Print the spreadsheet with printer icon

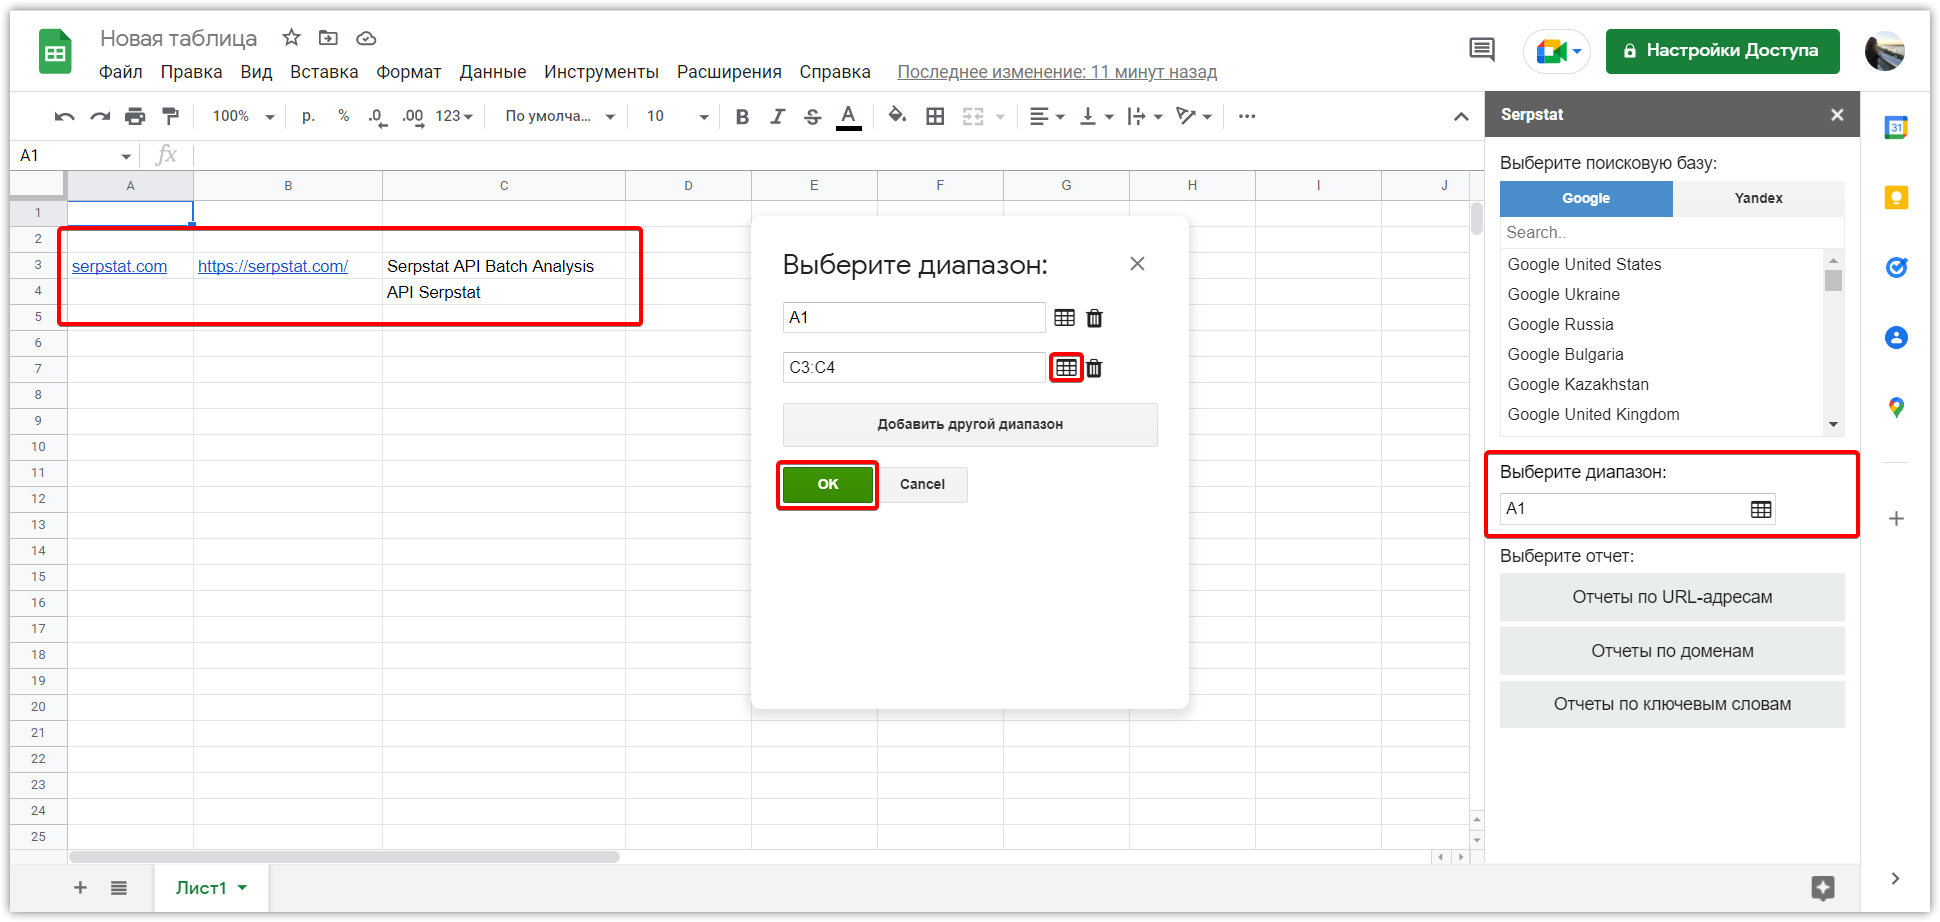point(135,117)
